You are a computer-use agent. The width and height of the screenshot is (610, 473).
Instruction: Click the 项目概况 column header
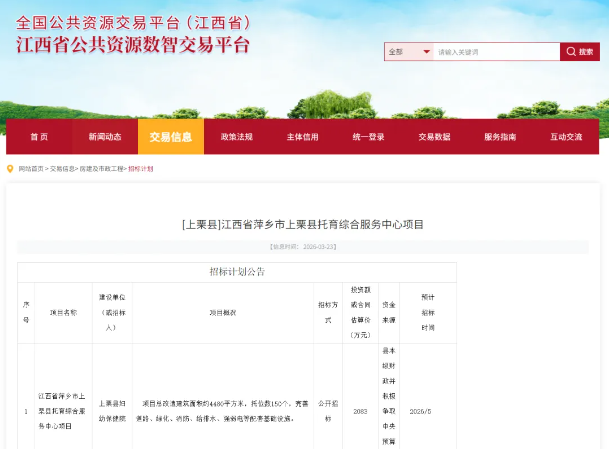[x=223, y=312]
